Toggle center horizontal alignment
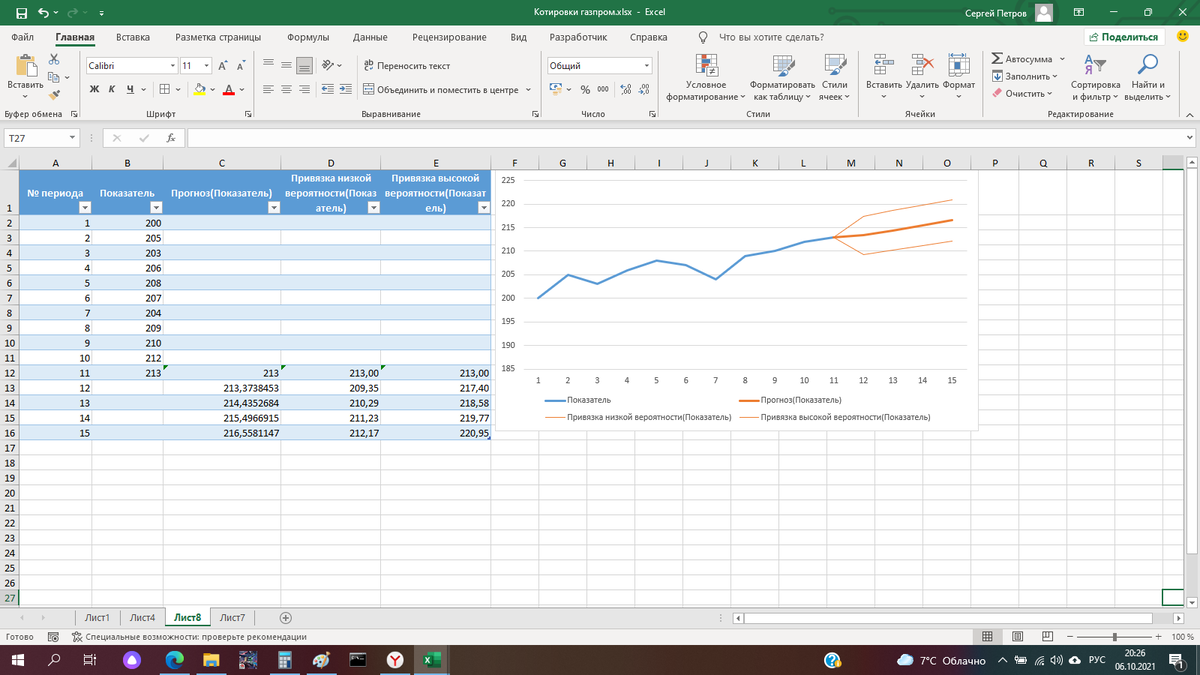This screenshot has width=1200, height=675. click(287, 89)
